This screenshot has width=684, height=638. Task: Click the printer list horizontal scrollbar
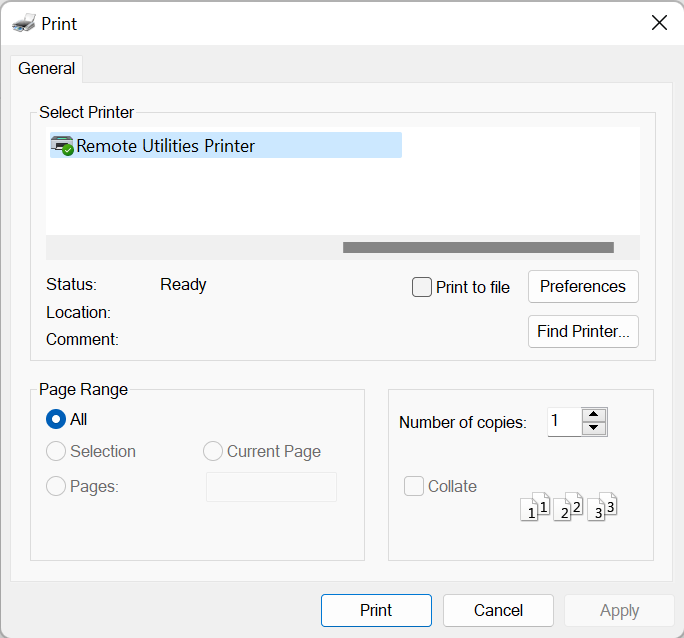click(x=478, y=247)
